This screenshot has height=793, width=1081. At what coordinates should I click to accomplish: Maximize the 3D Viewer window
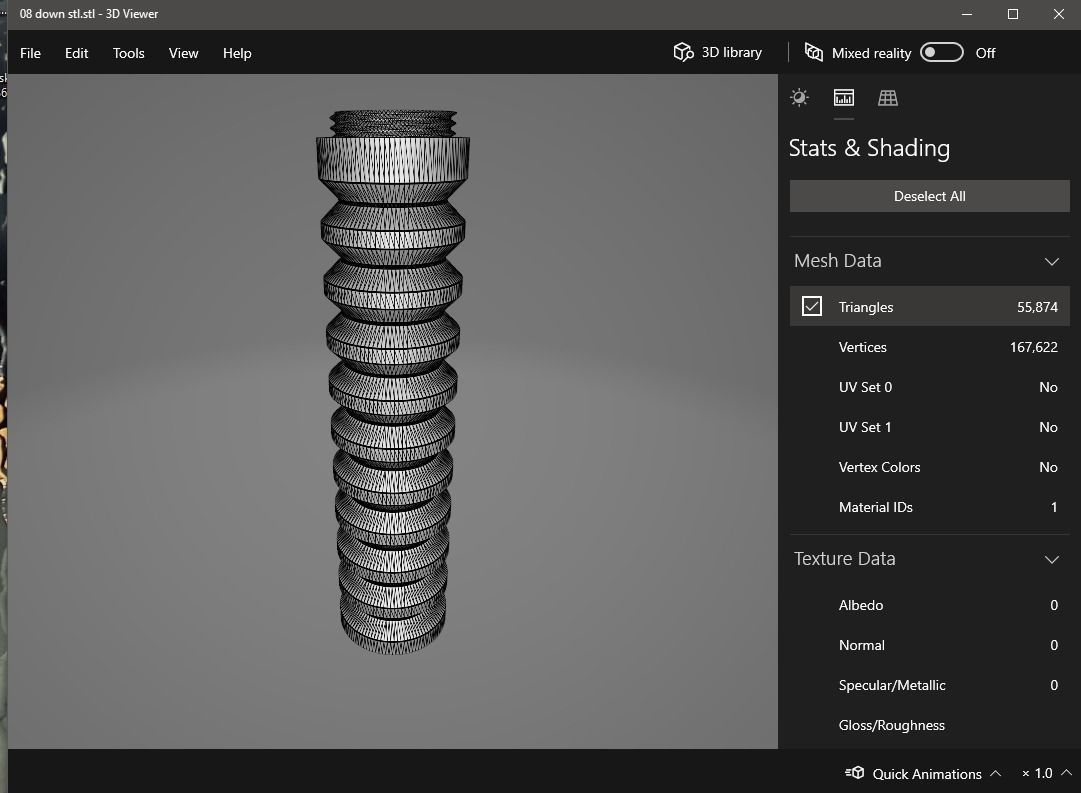coord(1013,14)
